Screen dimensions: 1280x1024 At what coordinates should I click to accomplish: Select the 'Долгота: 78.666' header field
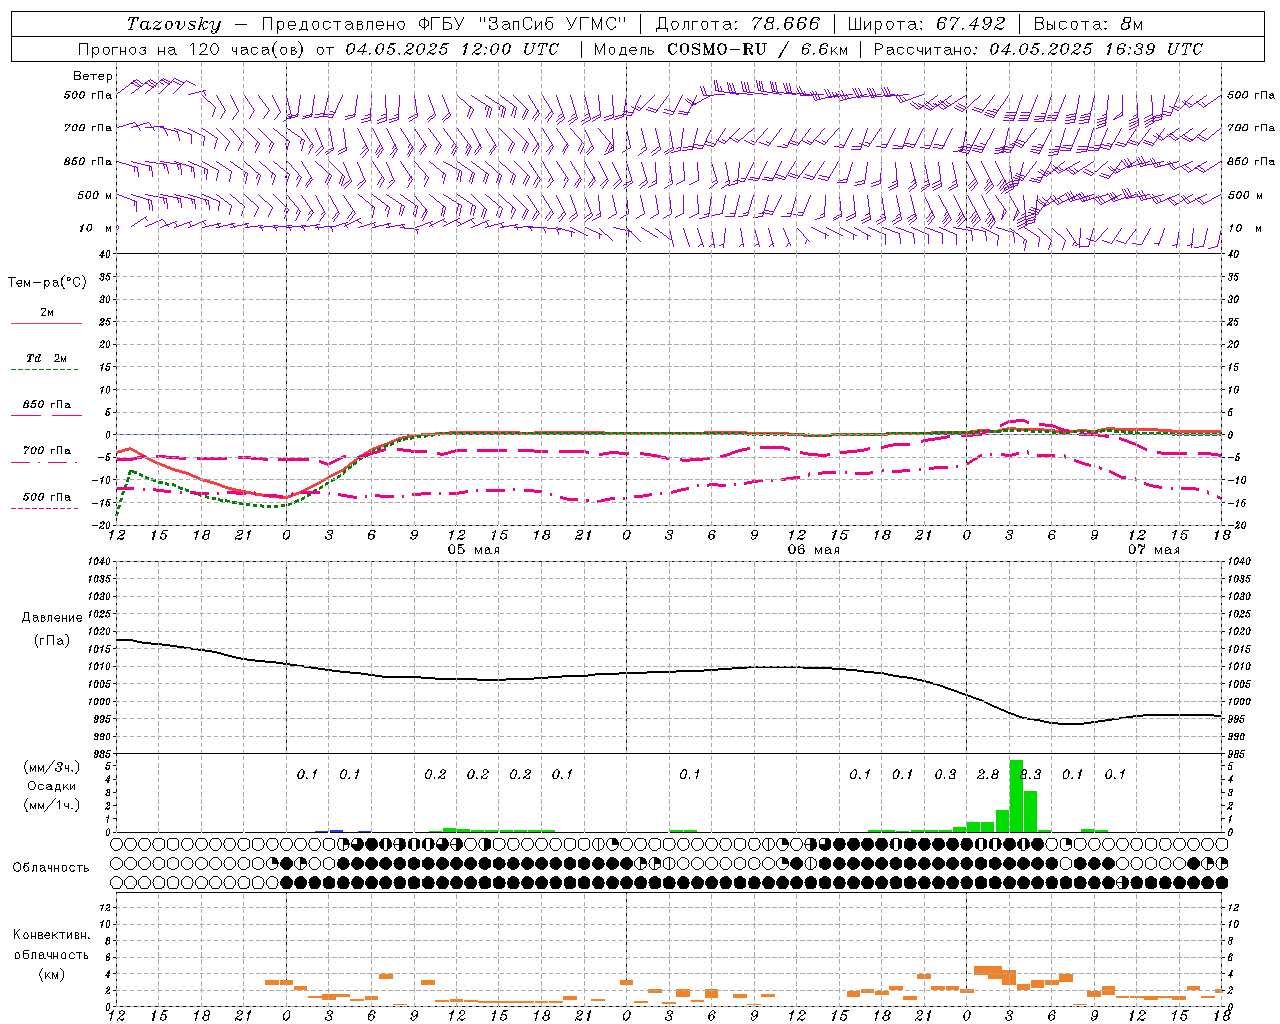(x=737, y=24)
